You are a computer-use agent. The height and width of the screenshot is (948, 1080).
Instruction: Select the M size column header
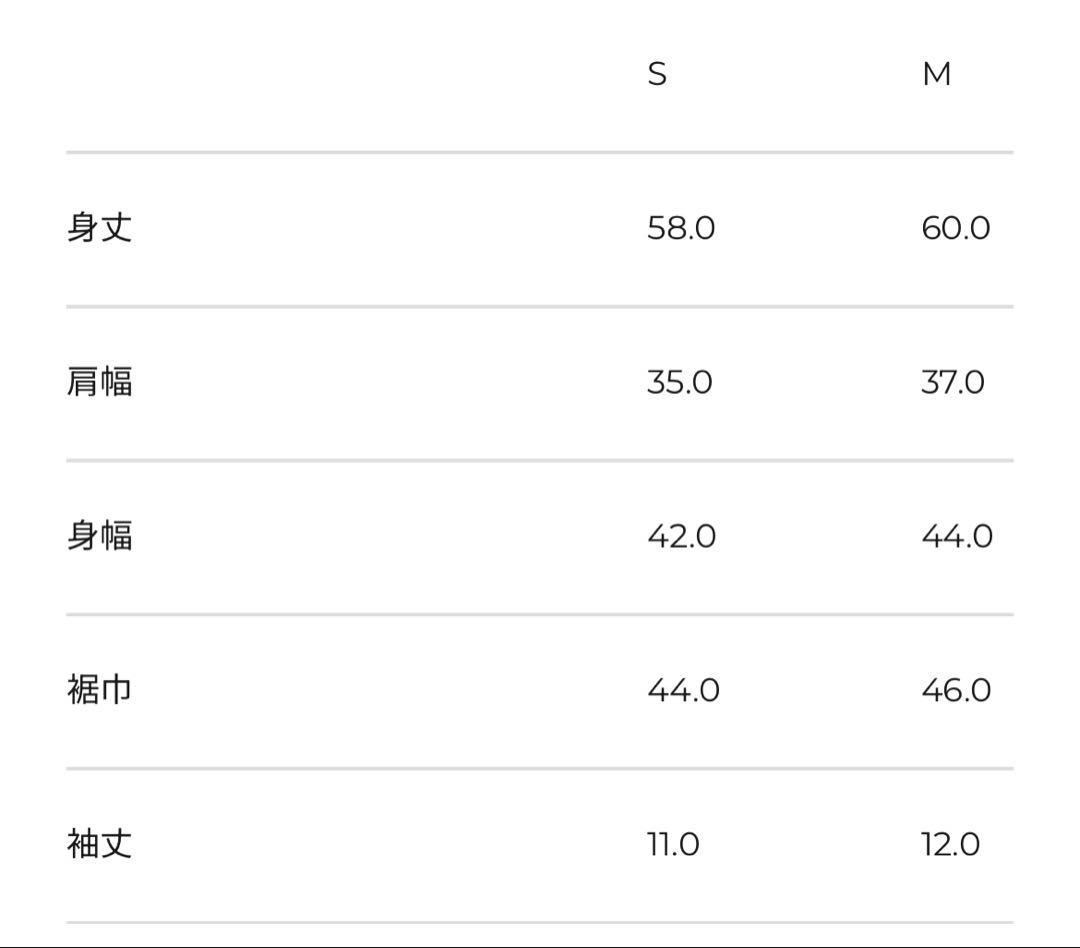click(937, 74)
